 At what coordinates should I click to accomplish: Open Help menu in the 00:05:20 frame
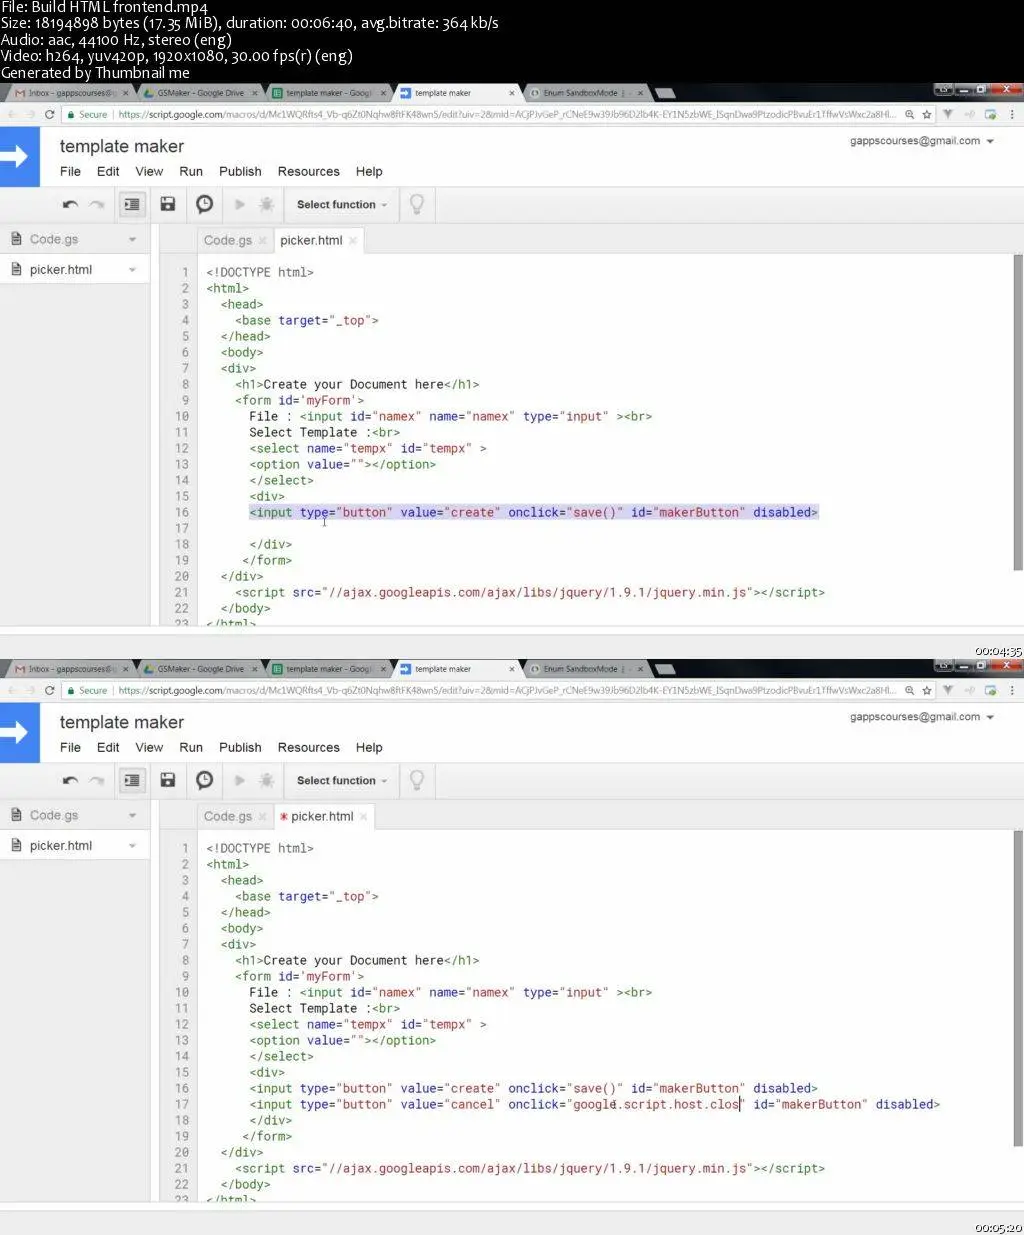click(x=369, y=747)
